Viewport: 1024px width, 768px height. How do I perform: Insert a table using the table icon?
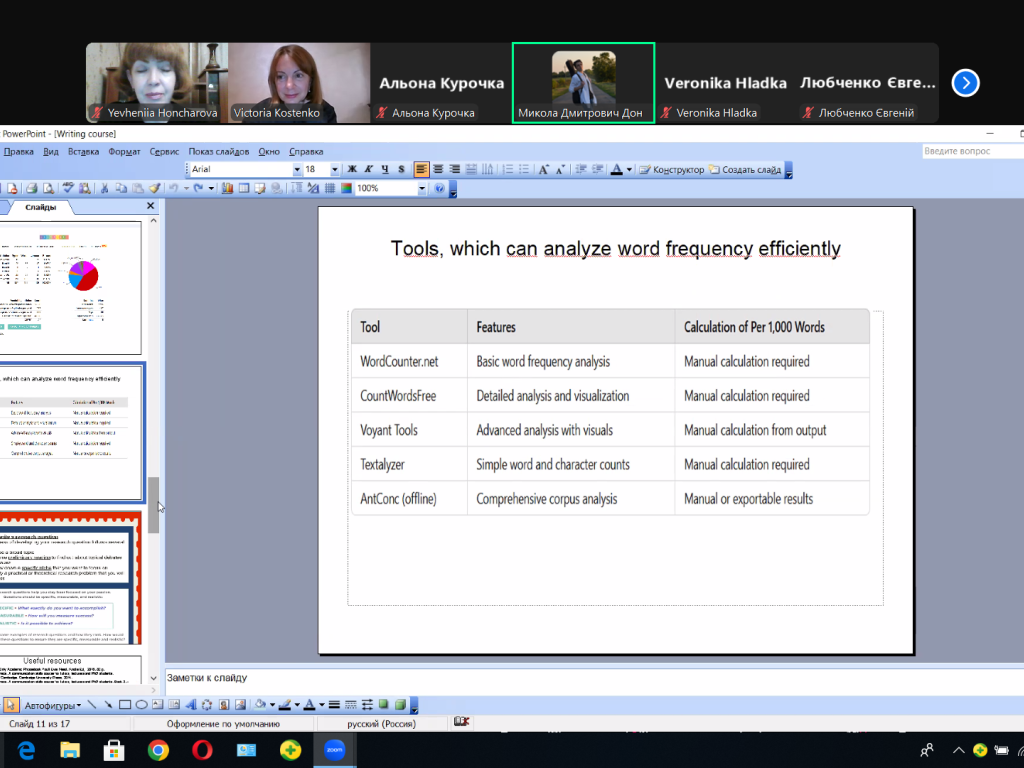pyautogui.click(x=244, y=189)
